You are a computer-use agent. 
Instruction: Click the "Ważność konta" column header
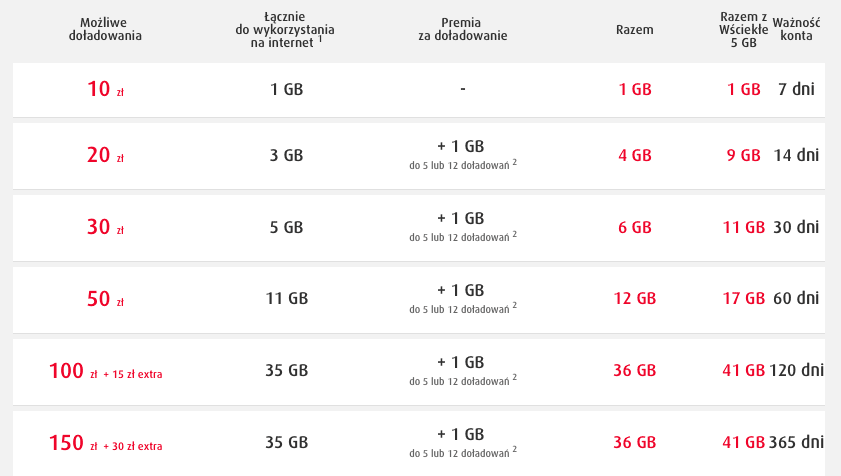796,29
